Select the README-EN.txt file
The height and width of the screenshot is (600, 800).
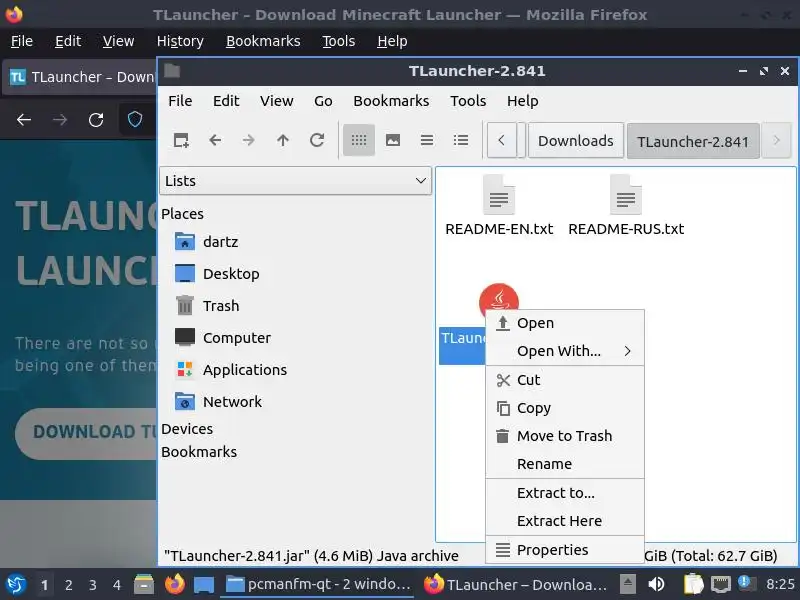click(x=499, y=206)
